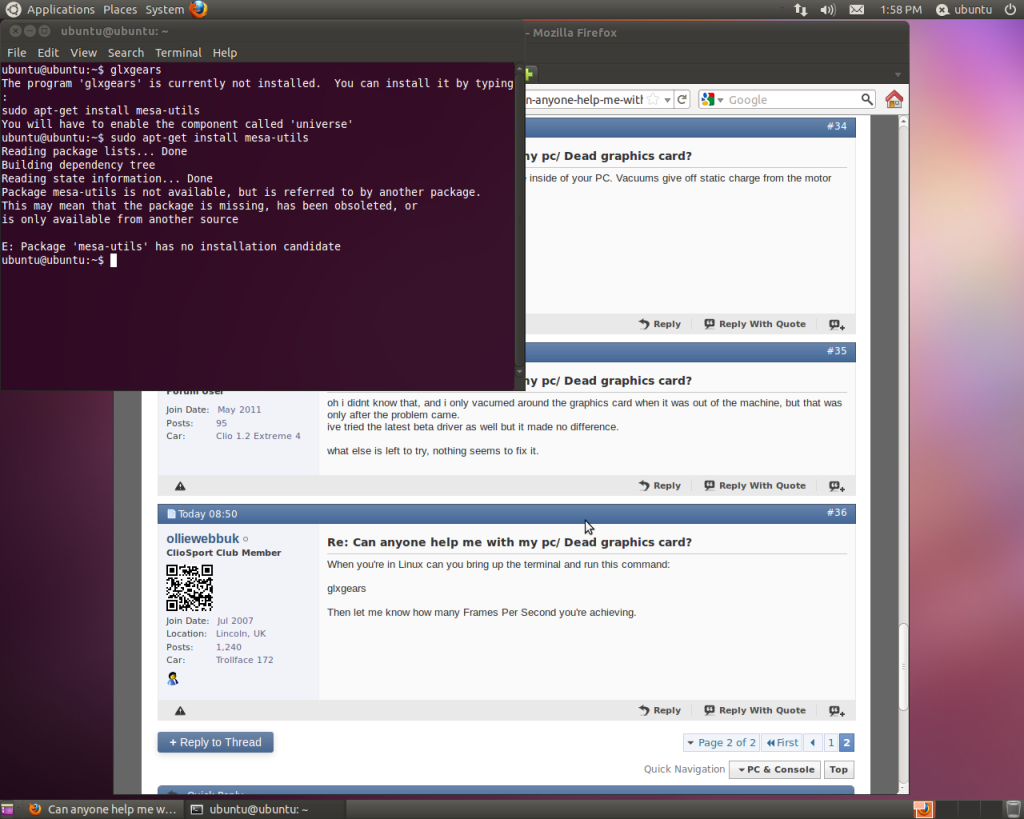This screenshot has width=1024, height=819.
Task: Open the Google search engine dropdown
Action: [x=711, y=99]
